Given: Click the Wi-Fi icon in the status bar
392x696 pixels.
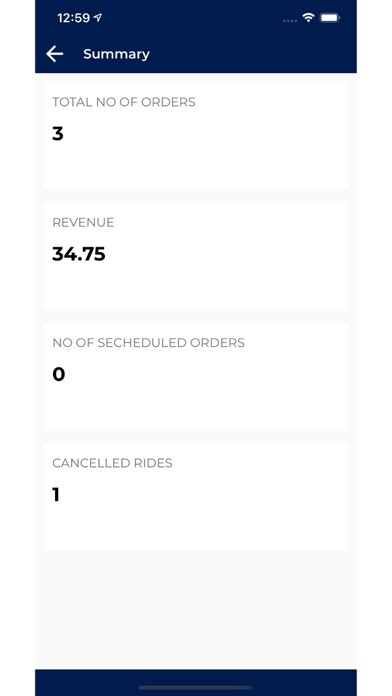Looking at the screenshot, I should coord(308,18).
